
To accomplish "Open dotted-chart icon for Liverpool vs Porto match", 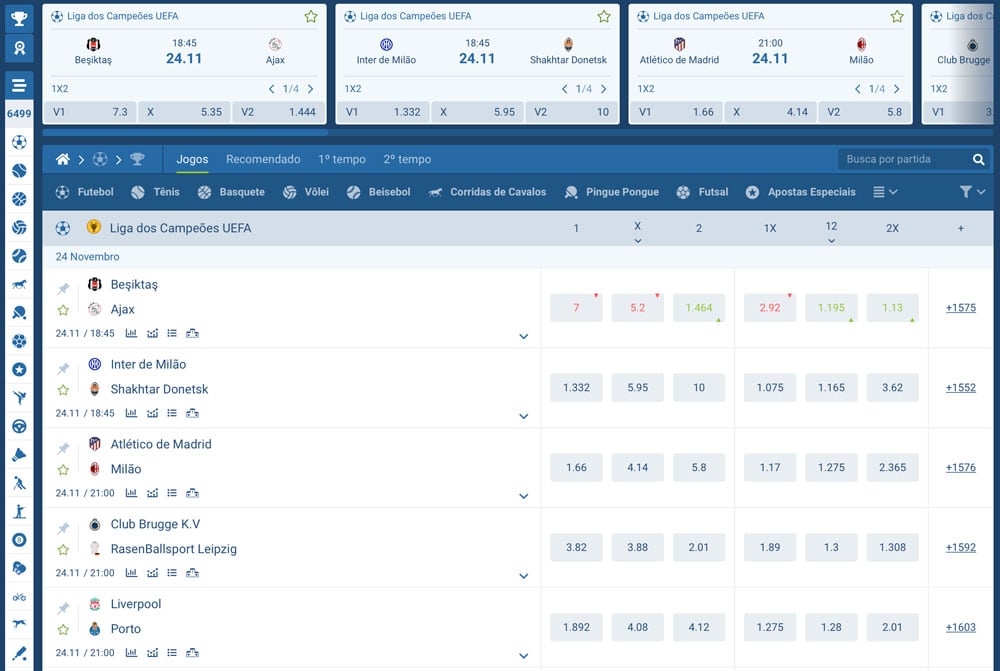I will pos(152,653).
